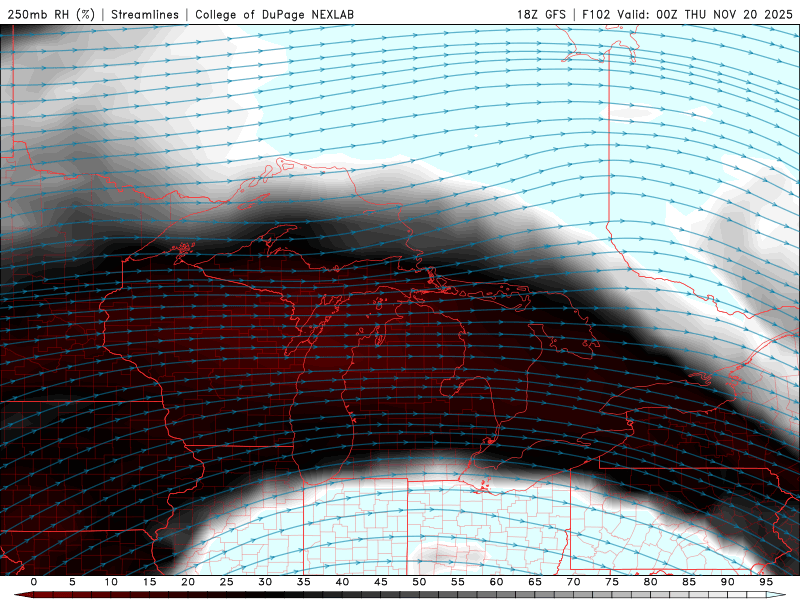The image size is (800, 600).
Task: Choose the "50" color scale label
Action: point(419,582)
